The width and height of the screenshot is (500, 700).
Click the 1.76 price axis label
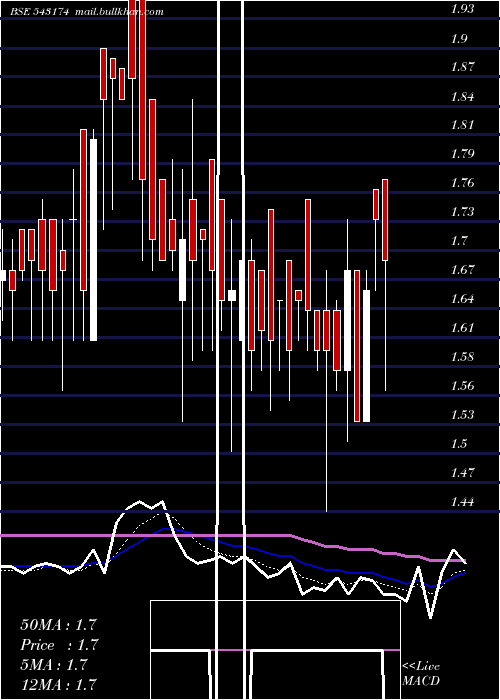(463, 183)
